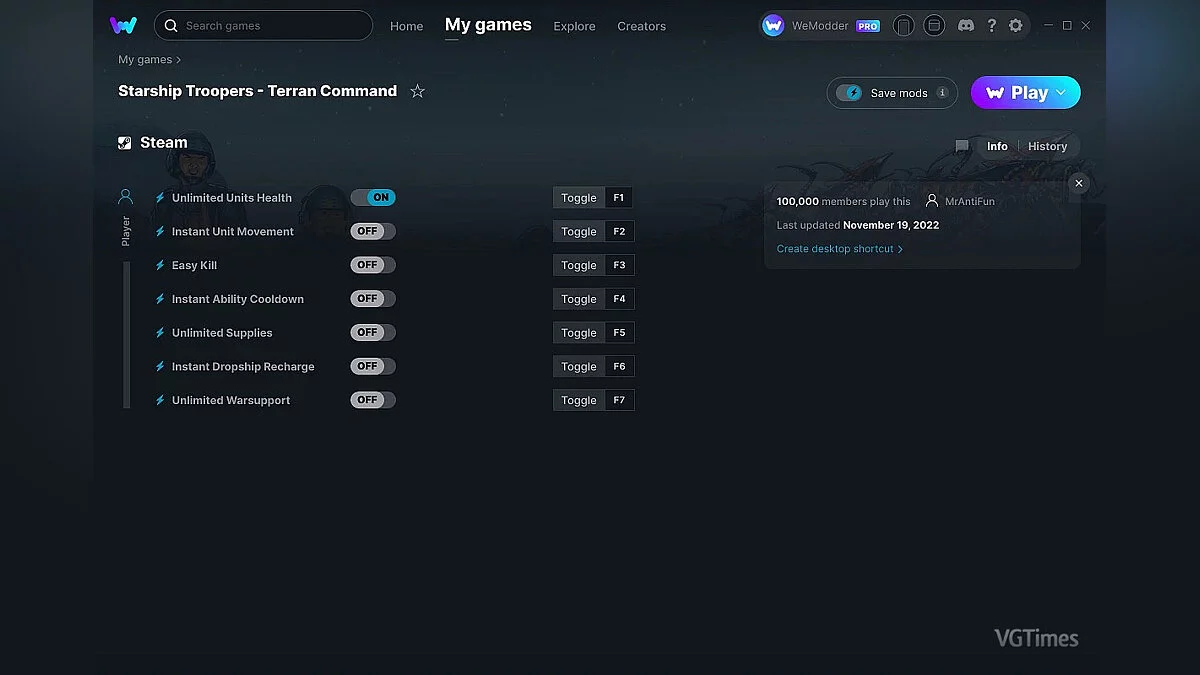Open the My games tab

488,25
